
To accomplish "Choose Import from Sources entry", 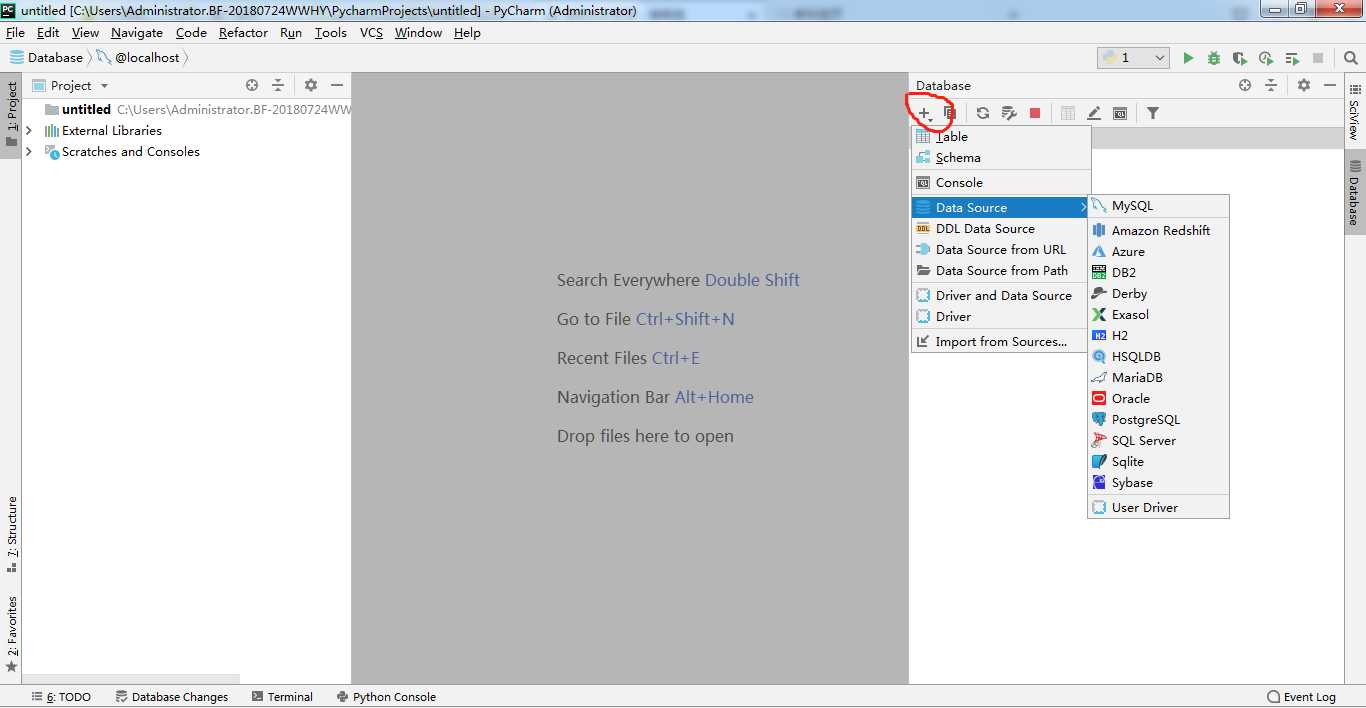I will 1001,342.
